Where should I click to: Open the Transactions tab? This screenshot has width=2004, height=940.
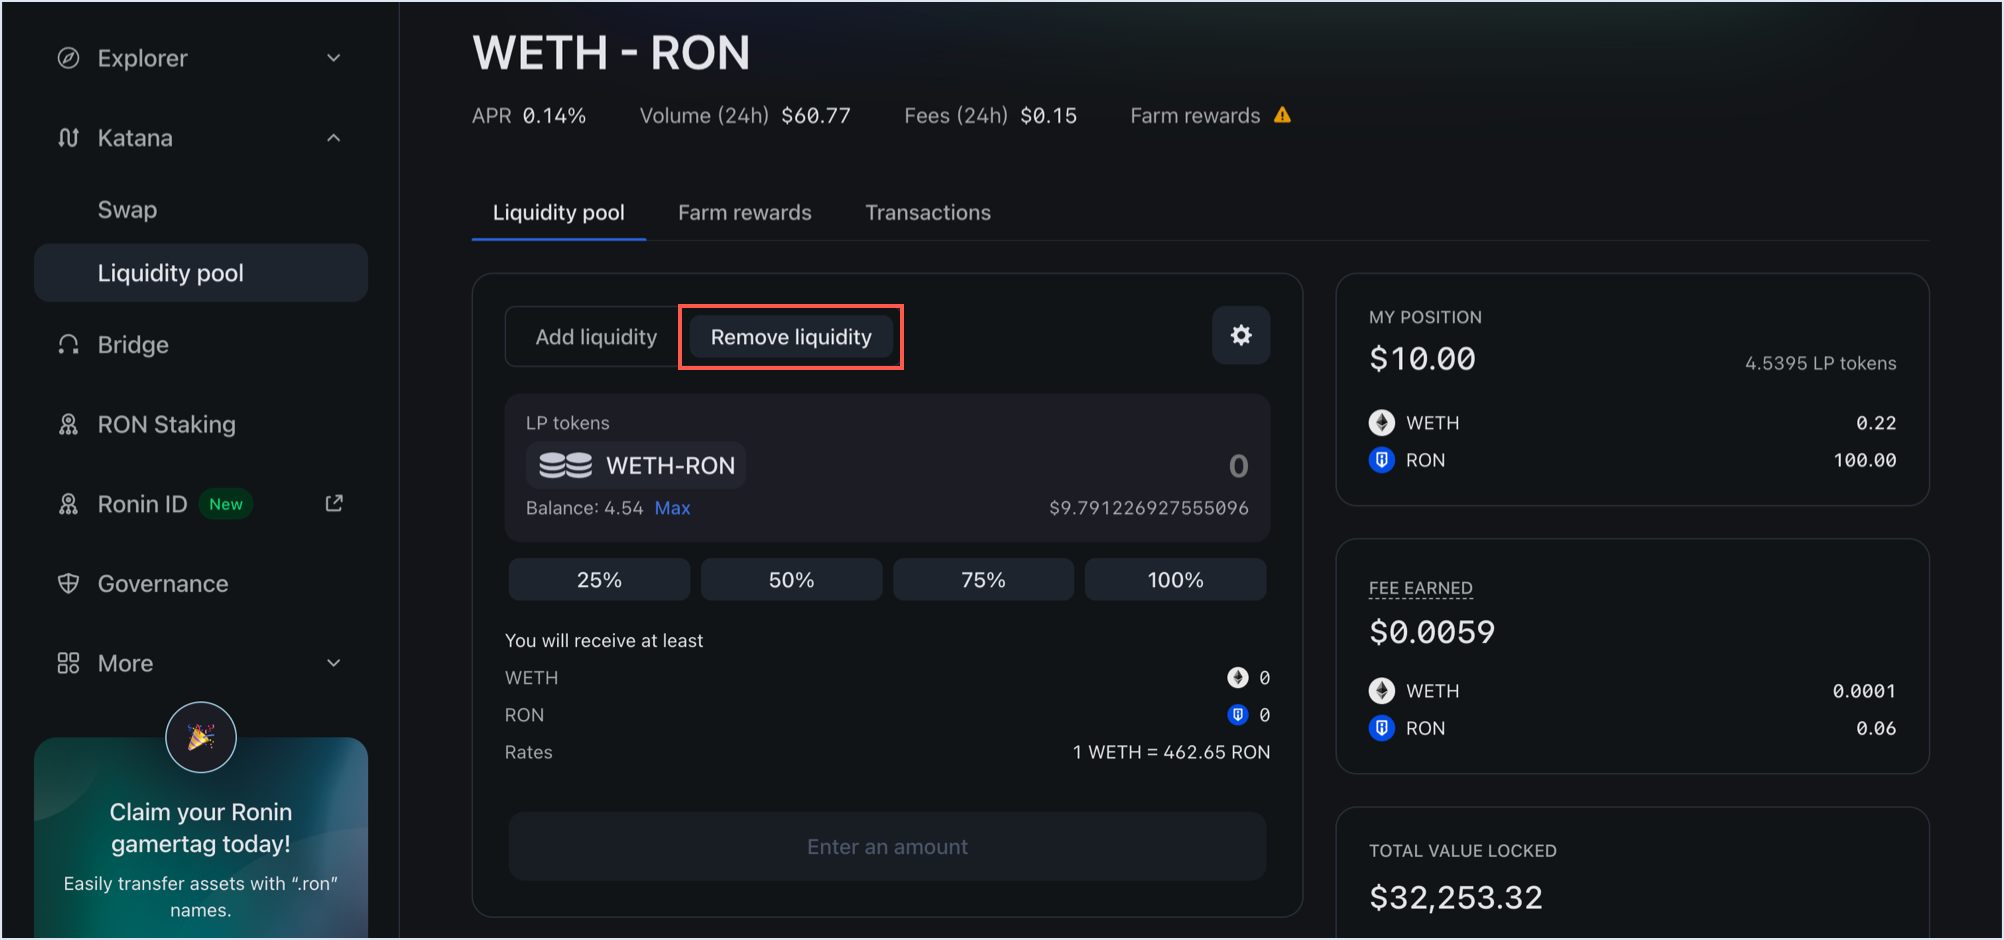928,212
